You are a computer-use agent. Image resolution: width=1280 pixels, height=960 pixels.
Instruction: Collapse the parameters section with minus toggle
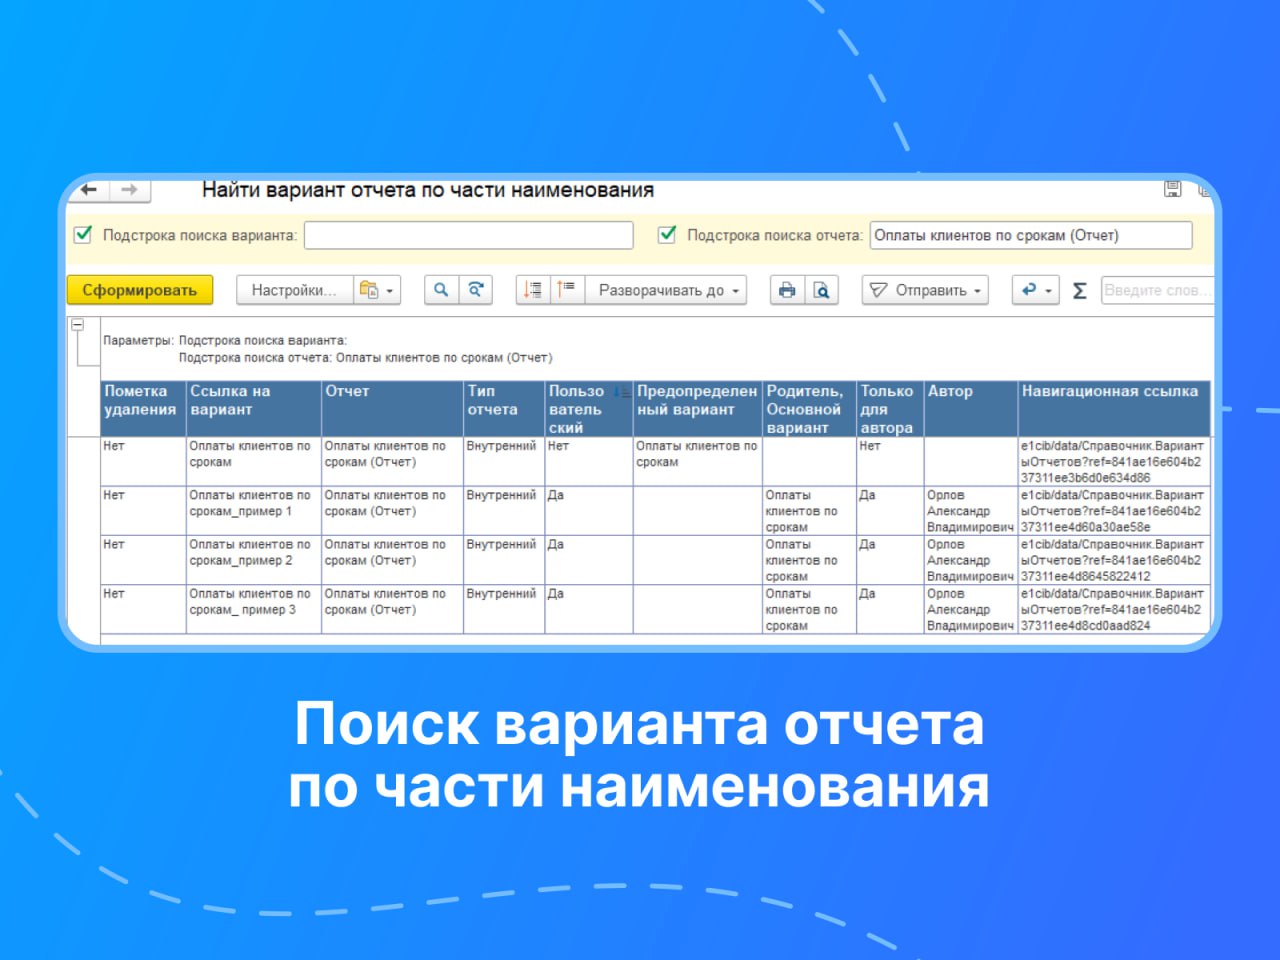(x=77, y=325)
